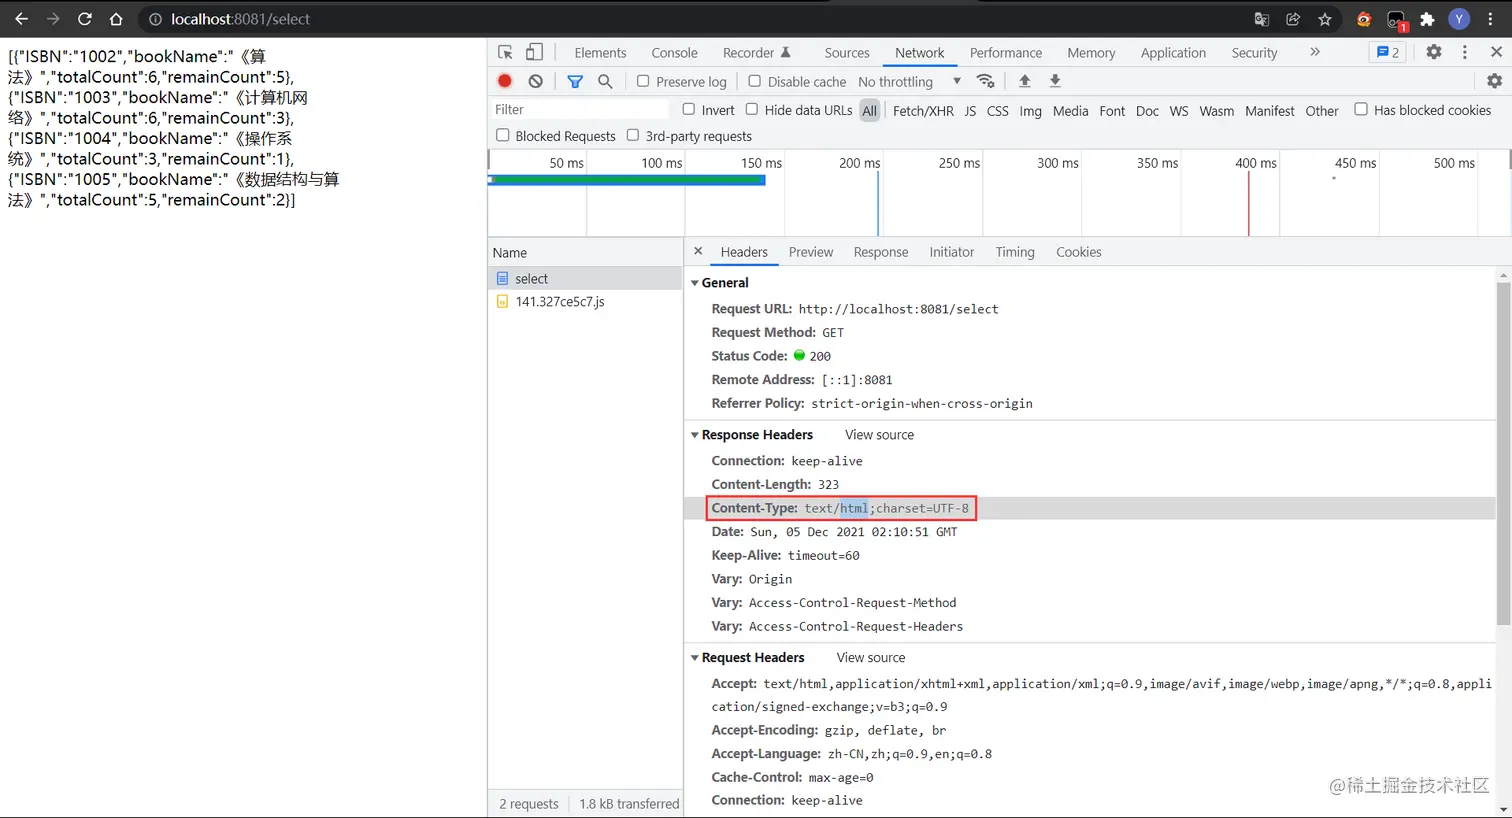Open DevTools customize three-dot menu
The width and height of the screenshot is (1512, 818).
(1465, 52)
